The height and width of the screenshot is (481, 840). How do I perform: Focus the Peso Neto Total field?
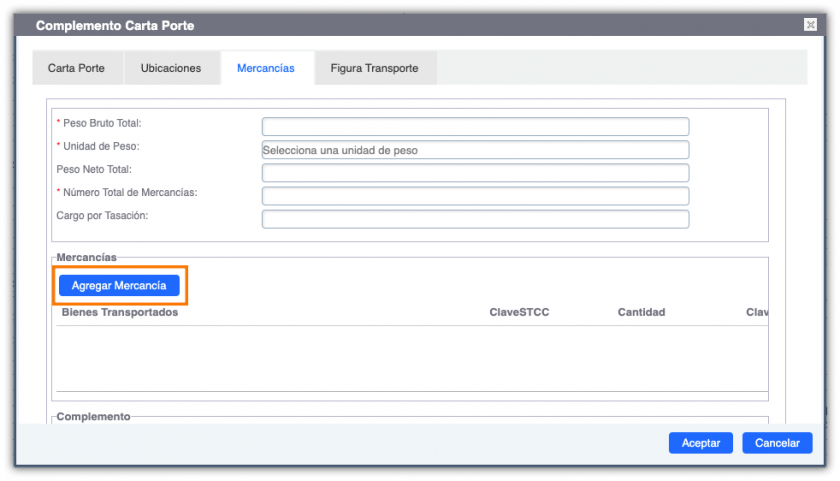(x=475, y=173)
